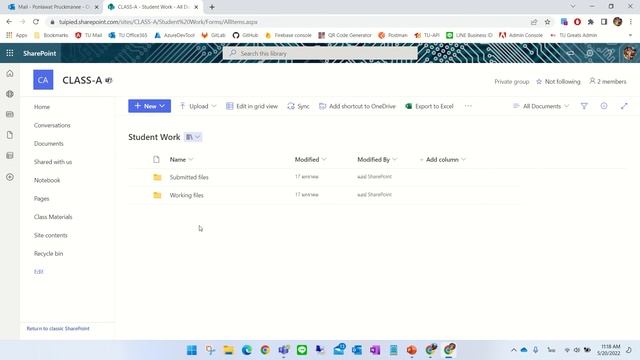The image size is (640, 360).
Task: Reload the page in the browser
Action: (x=36, y=22)
